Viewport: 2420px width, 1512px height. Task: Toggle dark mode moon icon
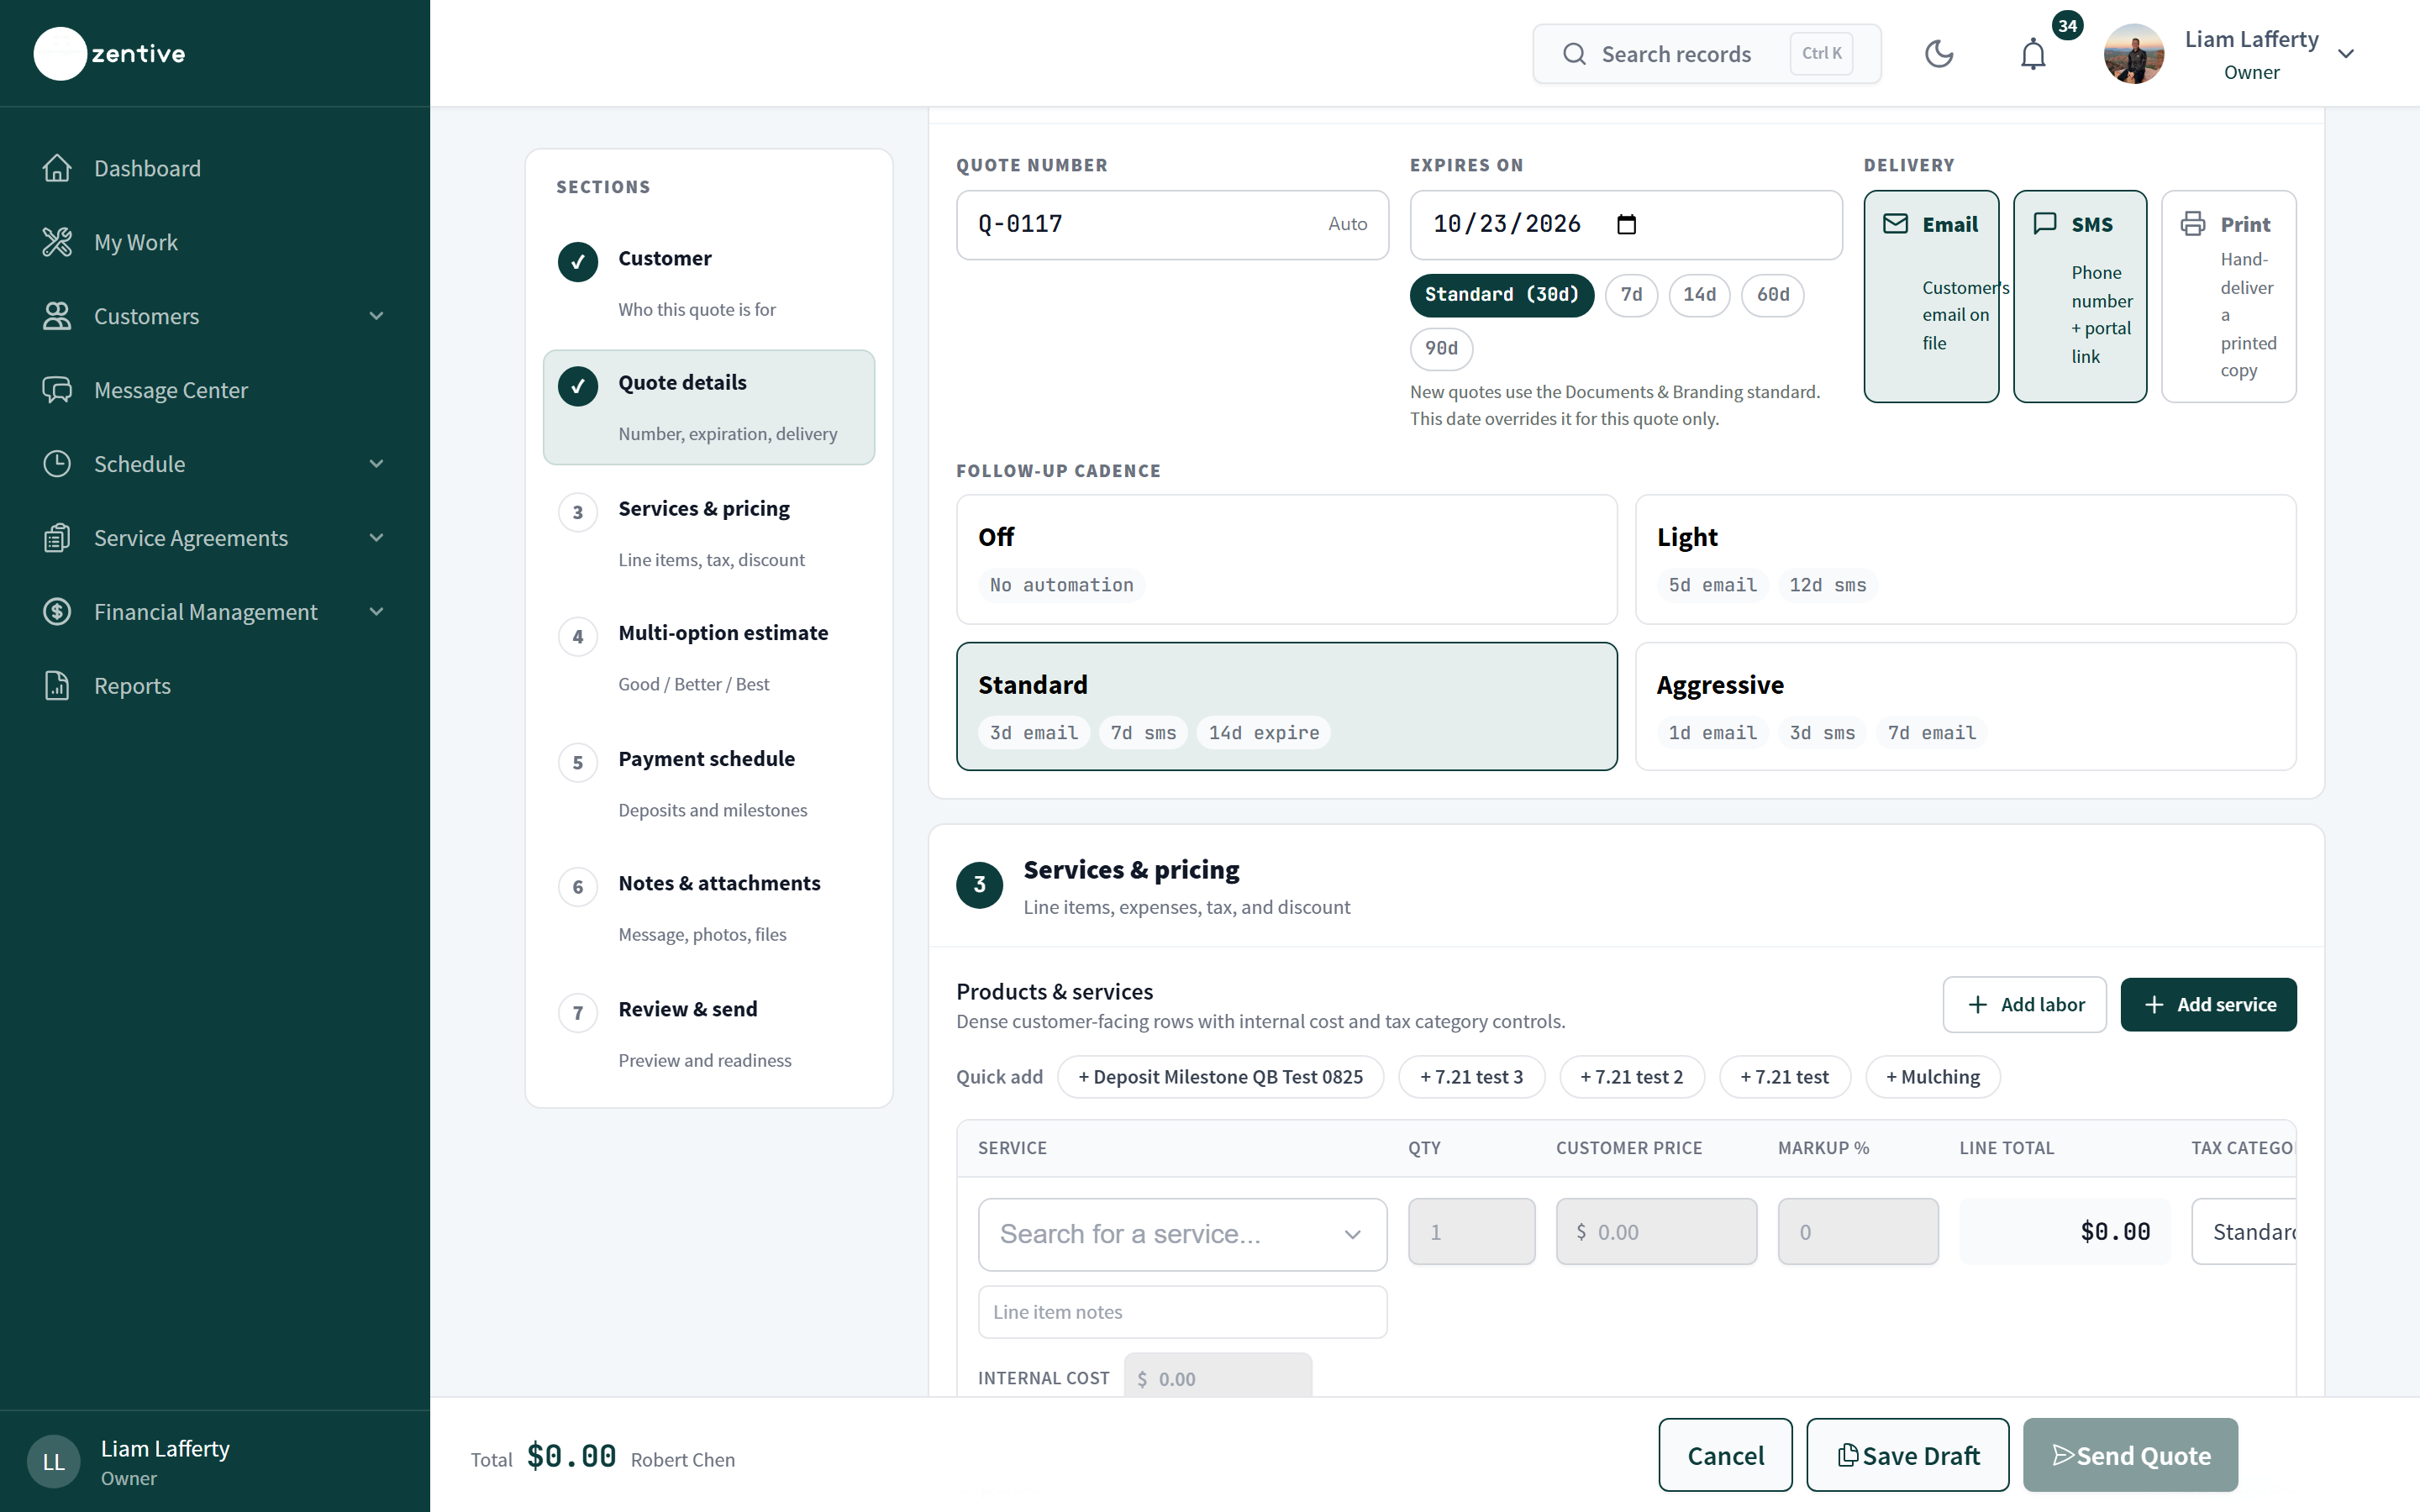tap(1939, 54)
